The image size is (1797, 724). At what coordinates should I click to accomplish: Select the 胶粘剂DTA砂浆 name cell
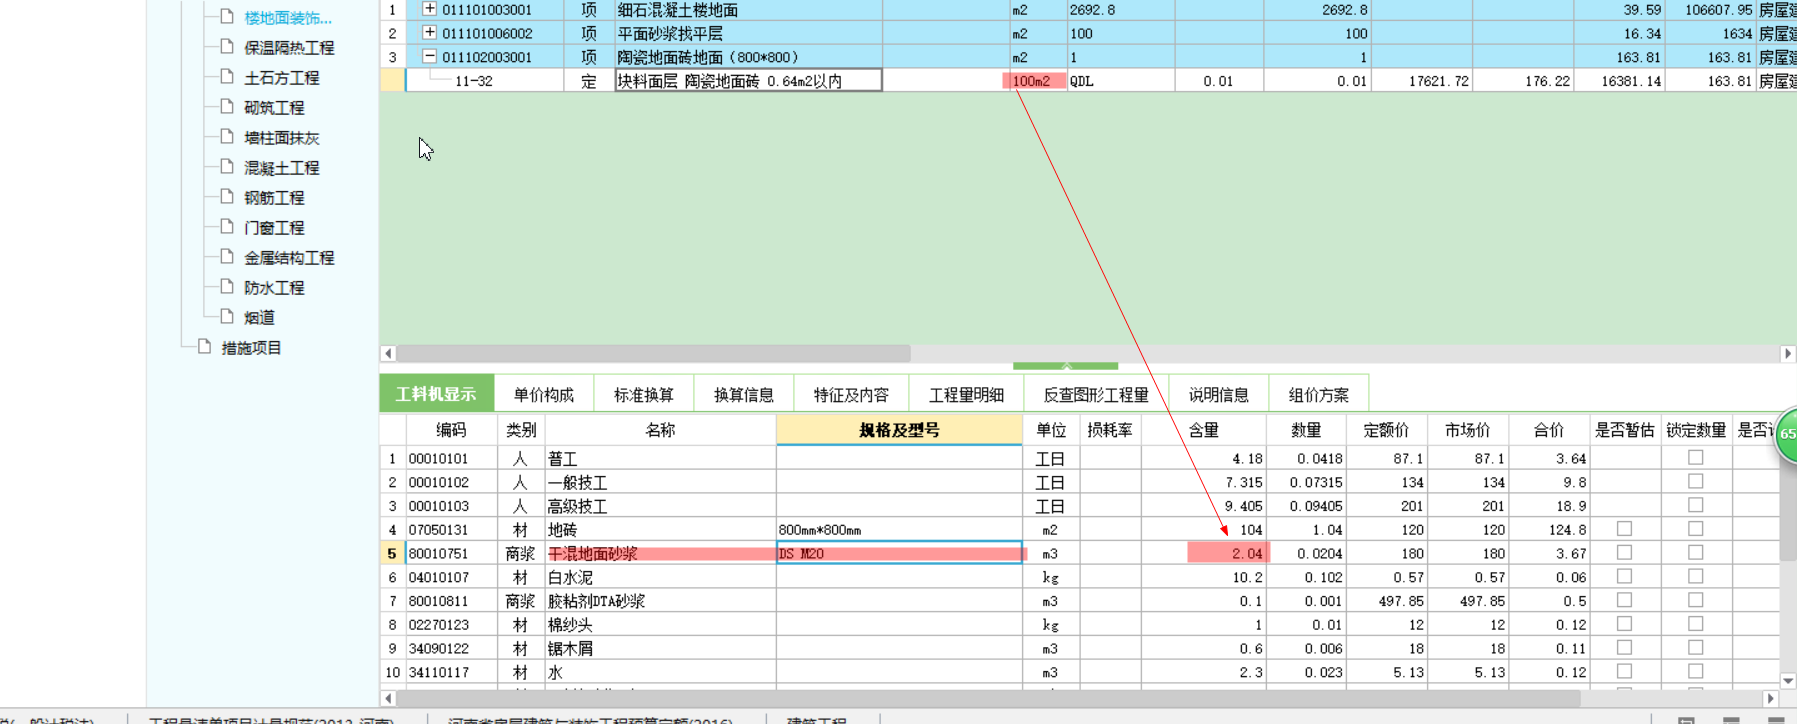[x=660, y=601]
